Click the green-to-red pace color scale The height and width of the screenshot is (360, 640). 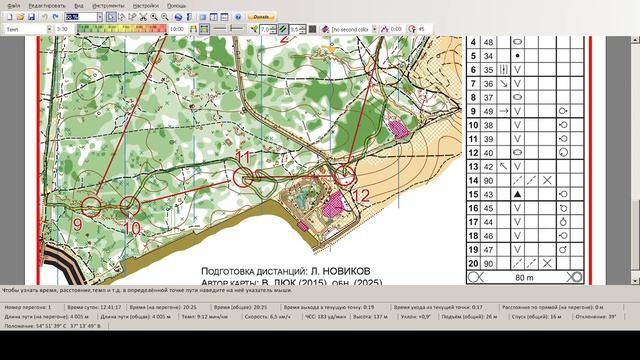tap(122, 29)
